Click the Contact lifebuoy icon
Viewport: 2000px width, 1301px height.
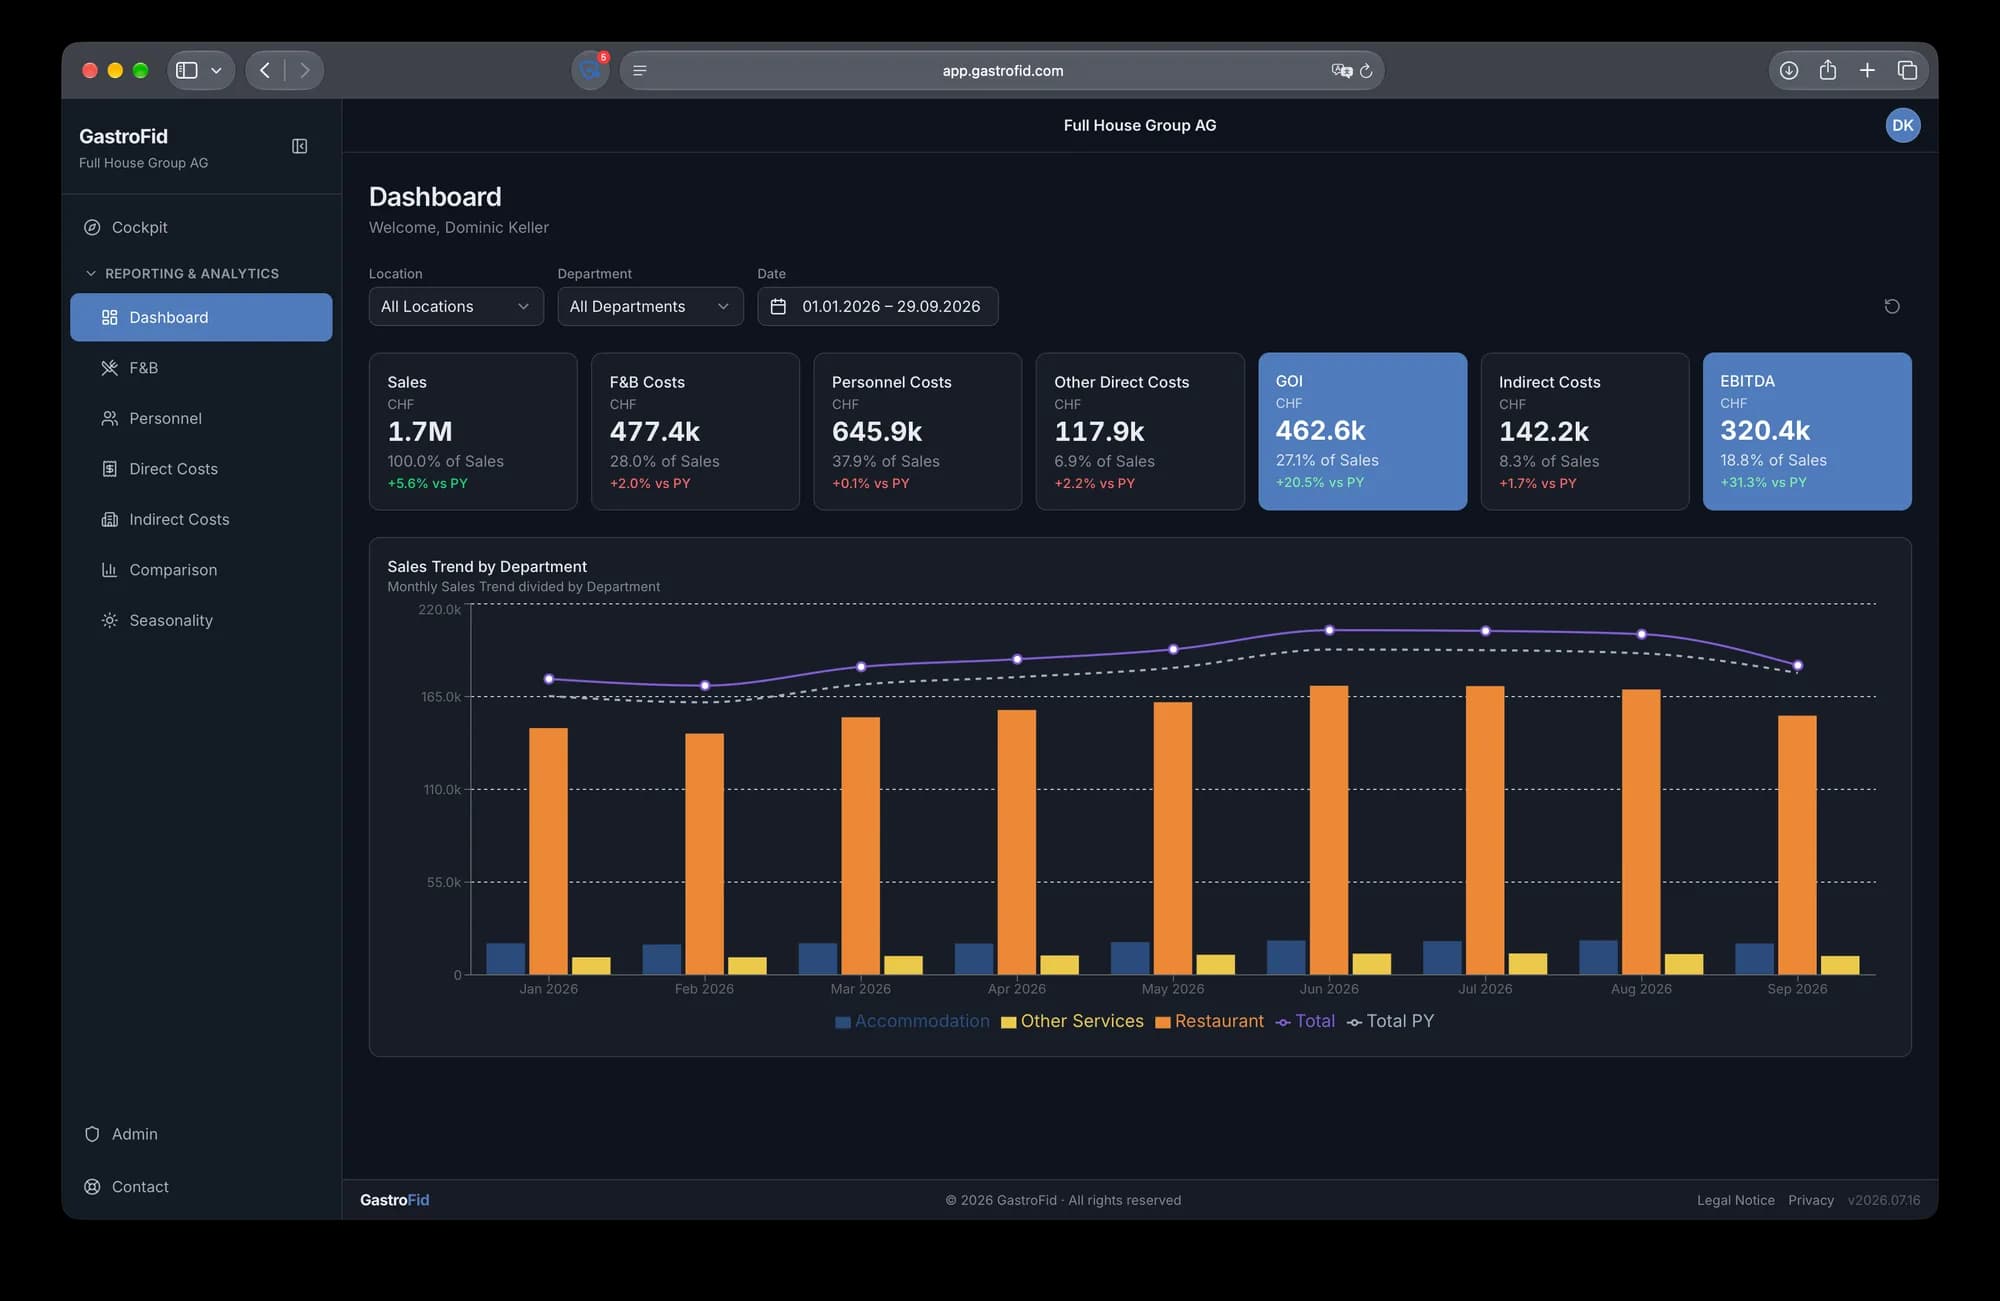[x=92, y=1187]
